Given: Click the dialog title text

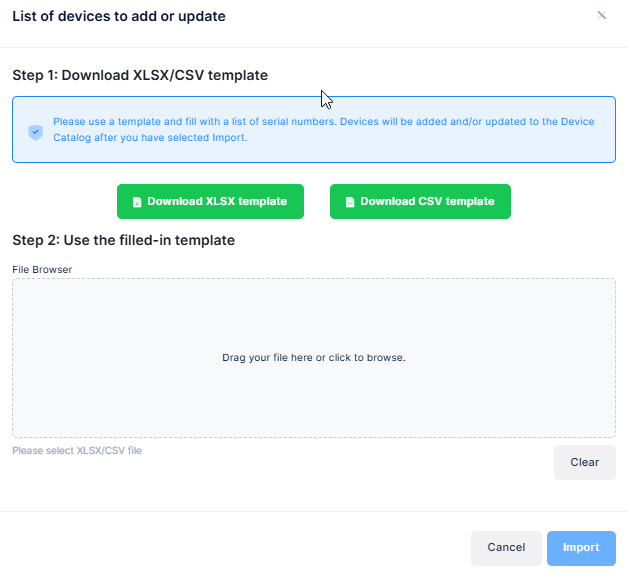Looking at the screenshot, I should [118, 16].
